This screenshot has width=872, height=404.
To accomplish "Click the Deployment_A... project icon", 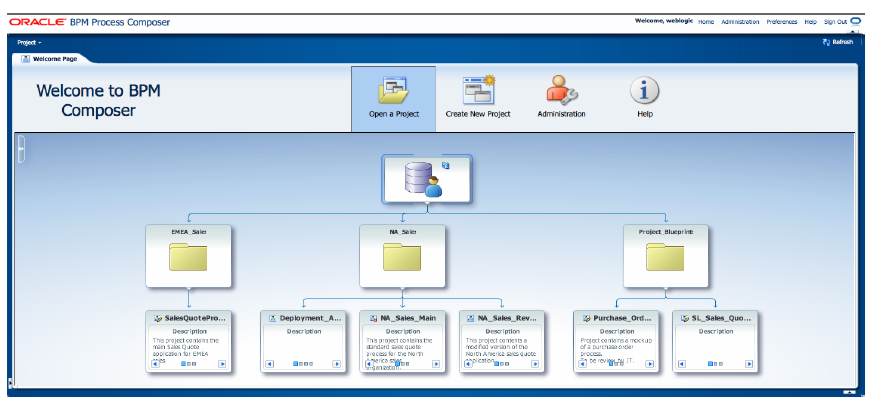I will 272,318.
